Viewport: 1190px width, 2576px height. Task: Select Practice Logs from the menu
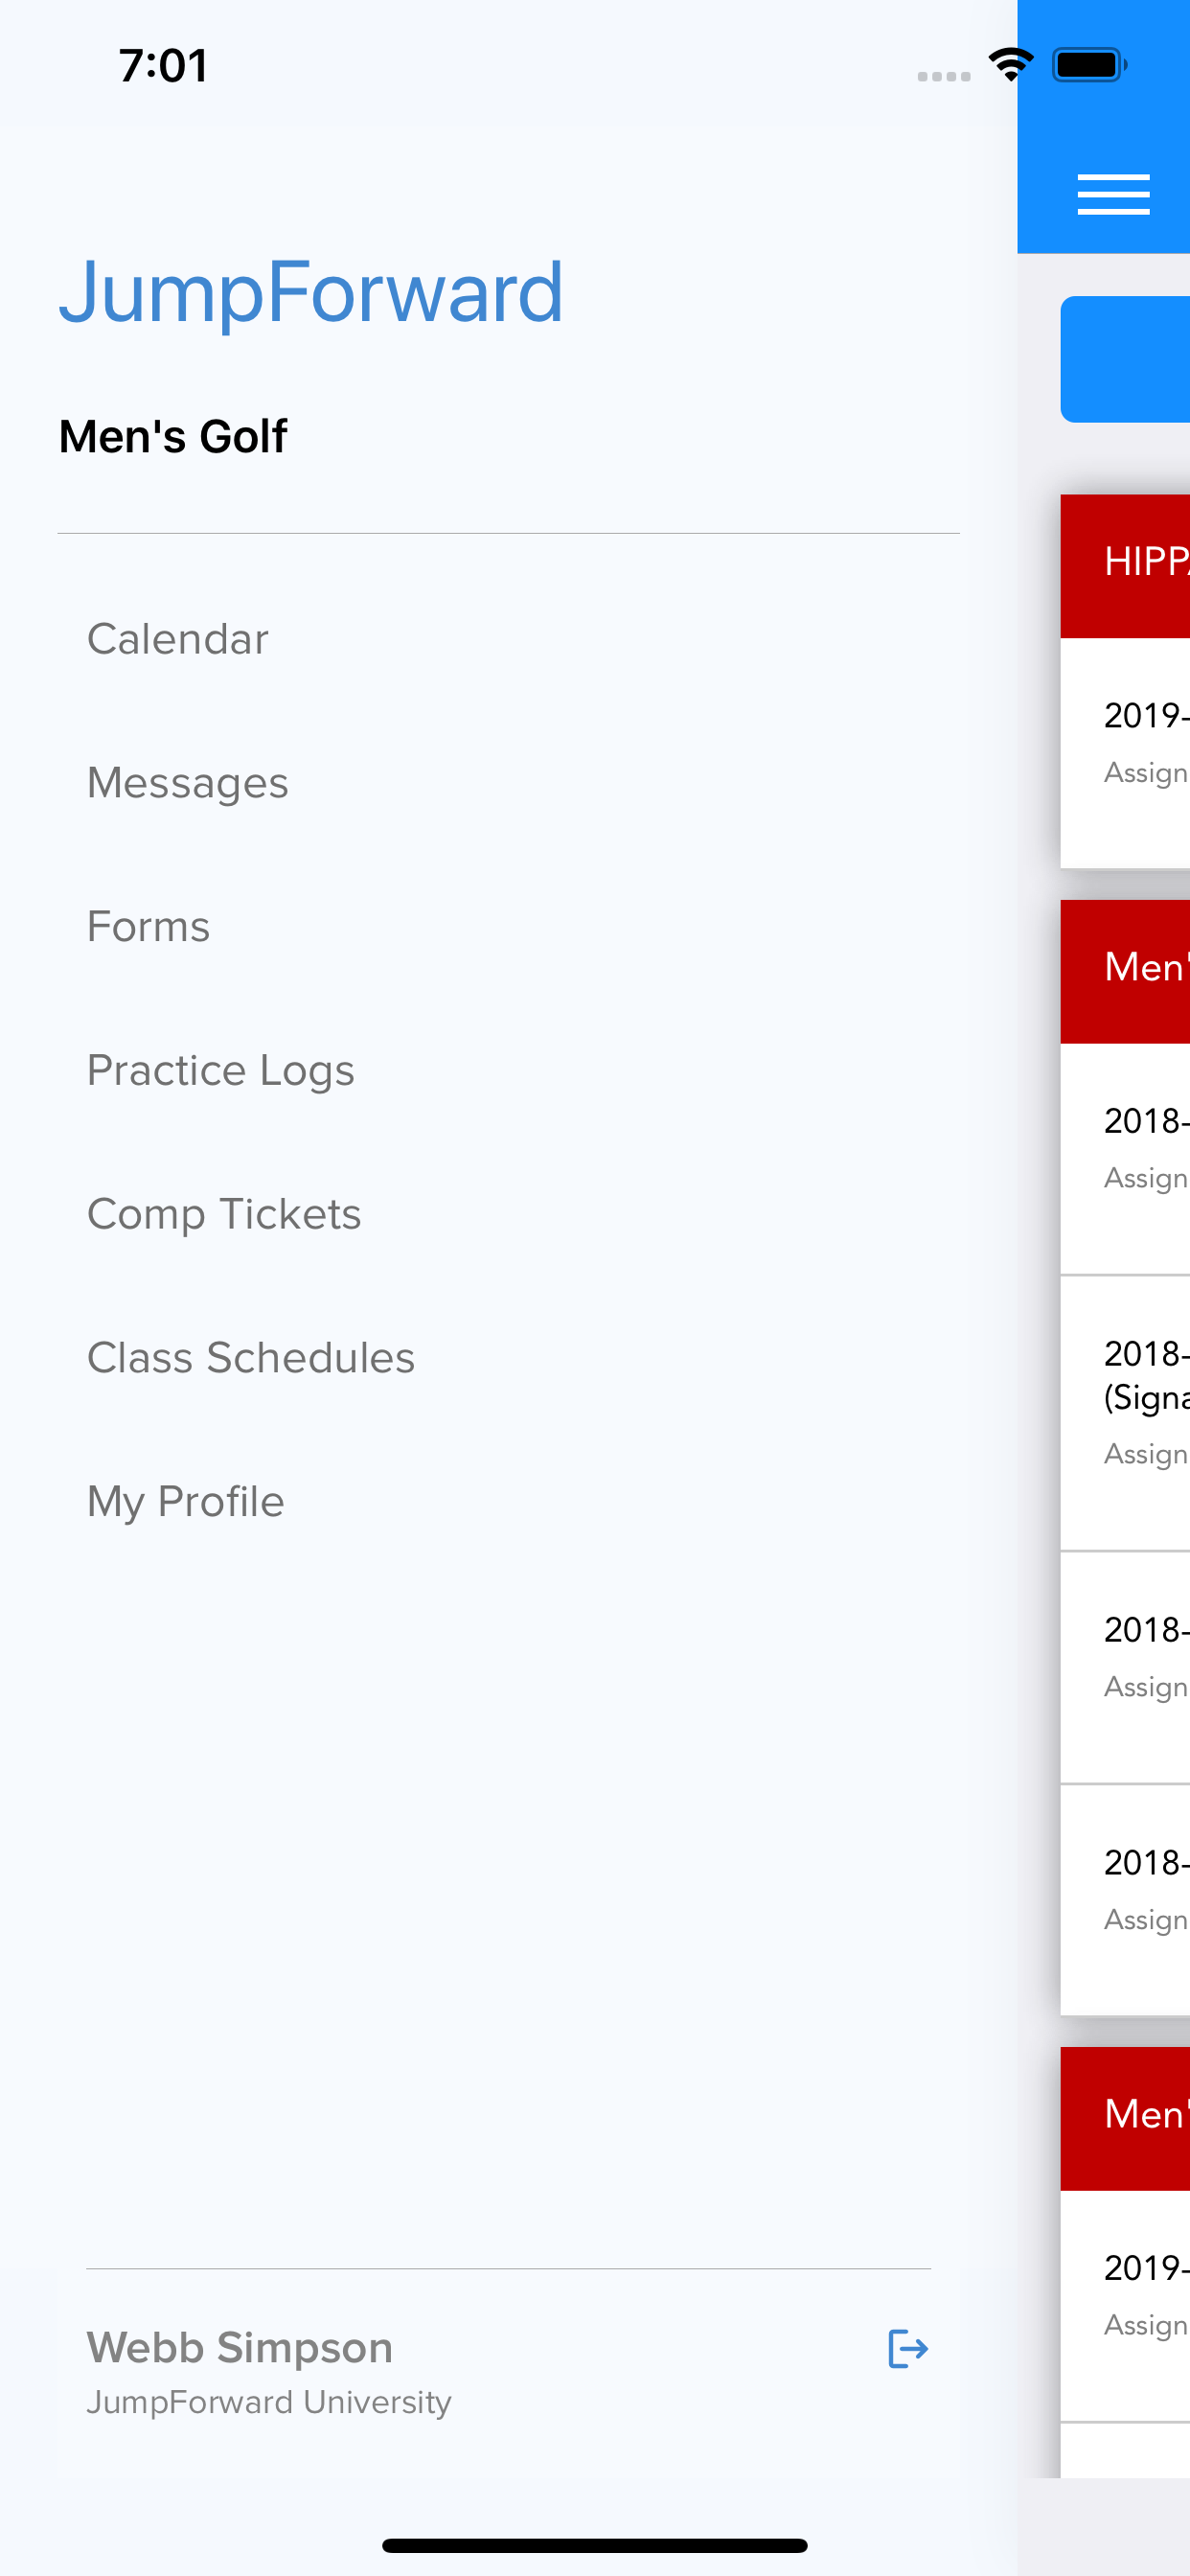[x=221, y=1070]
